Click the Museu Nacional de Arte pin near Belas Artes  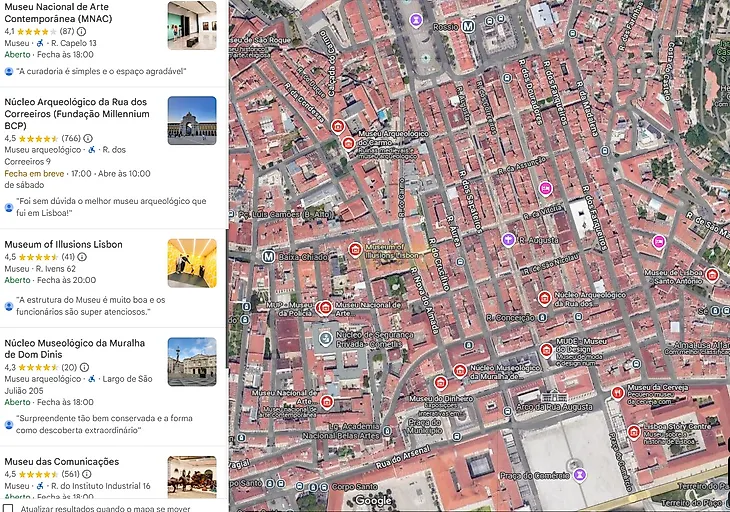coord(327,402)
